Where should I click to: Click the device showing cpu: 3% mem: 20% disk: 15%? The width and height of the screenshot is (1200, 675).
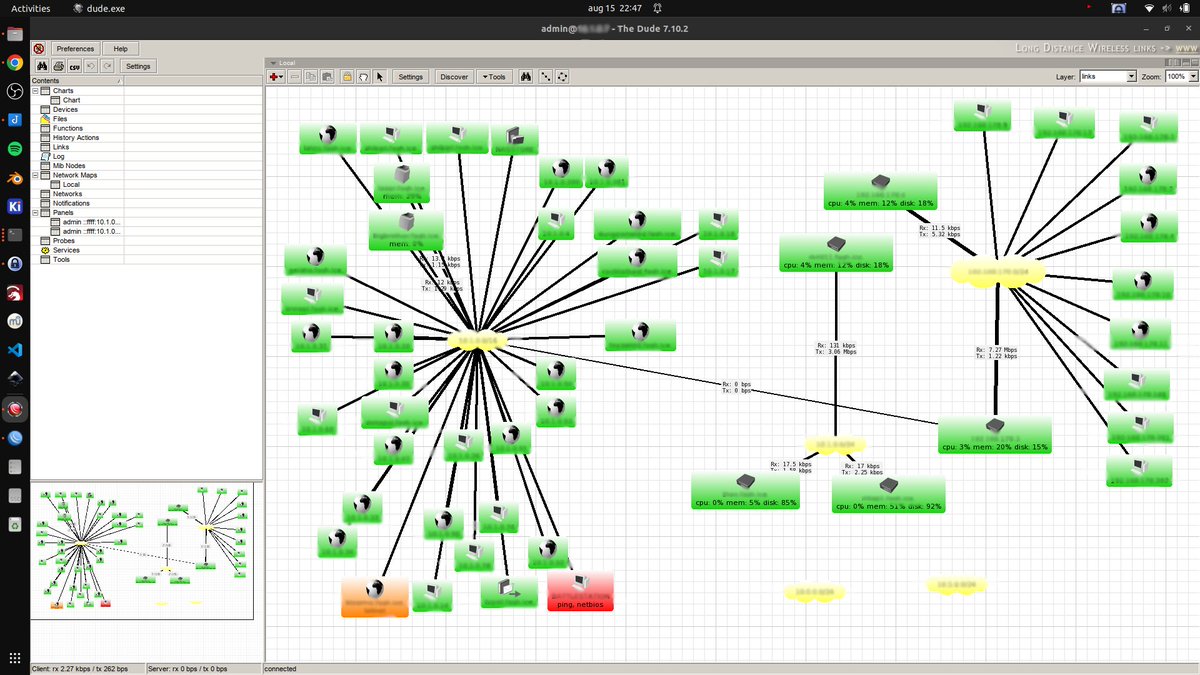pyautogui.click(x=994, y=435)
